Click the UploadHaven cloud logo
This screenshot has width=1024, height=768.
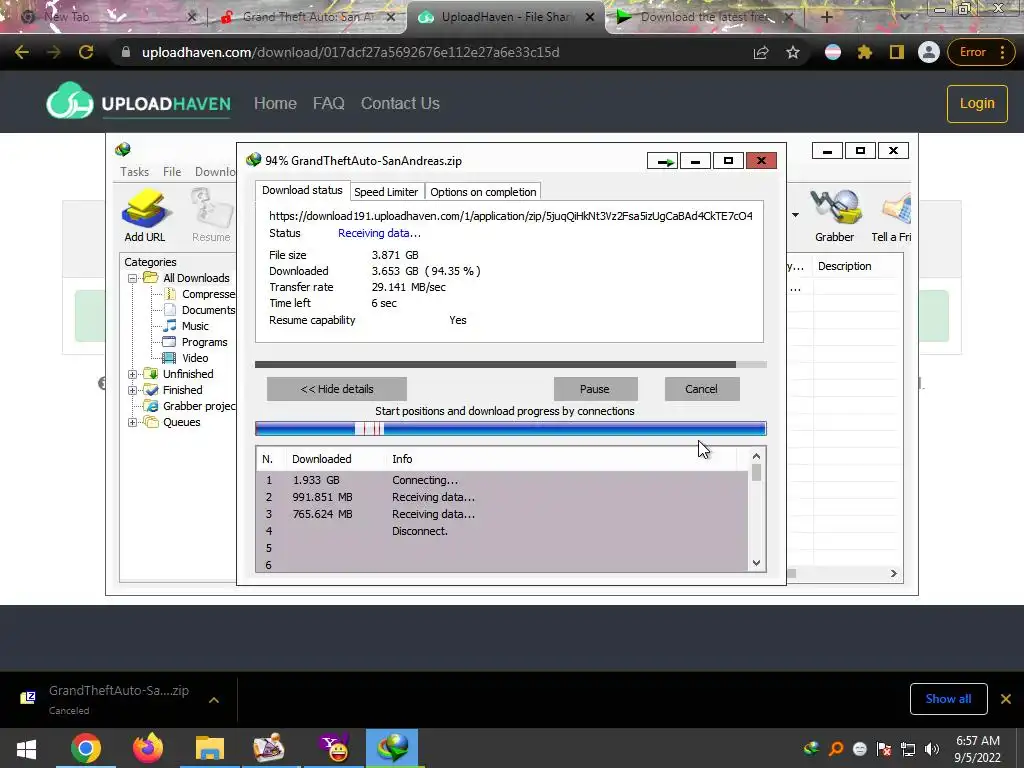coord(70,101)
